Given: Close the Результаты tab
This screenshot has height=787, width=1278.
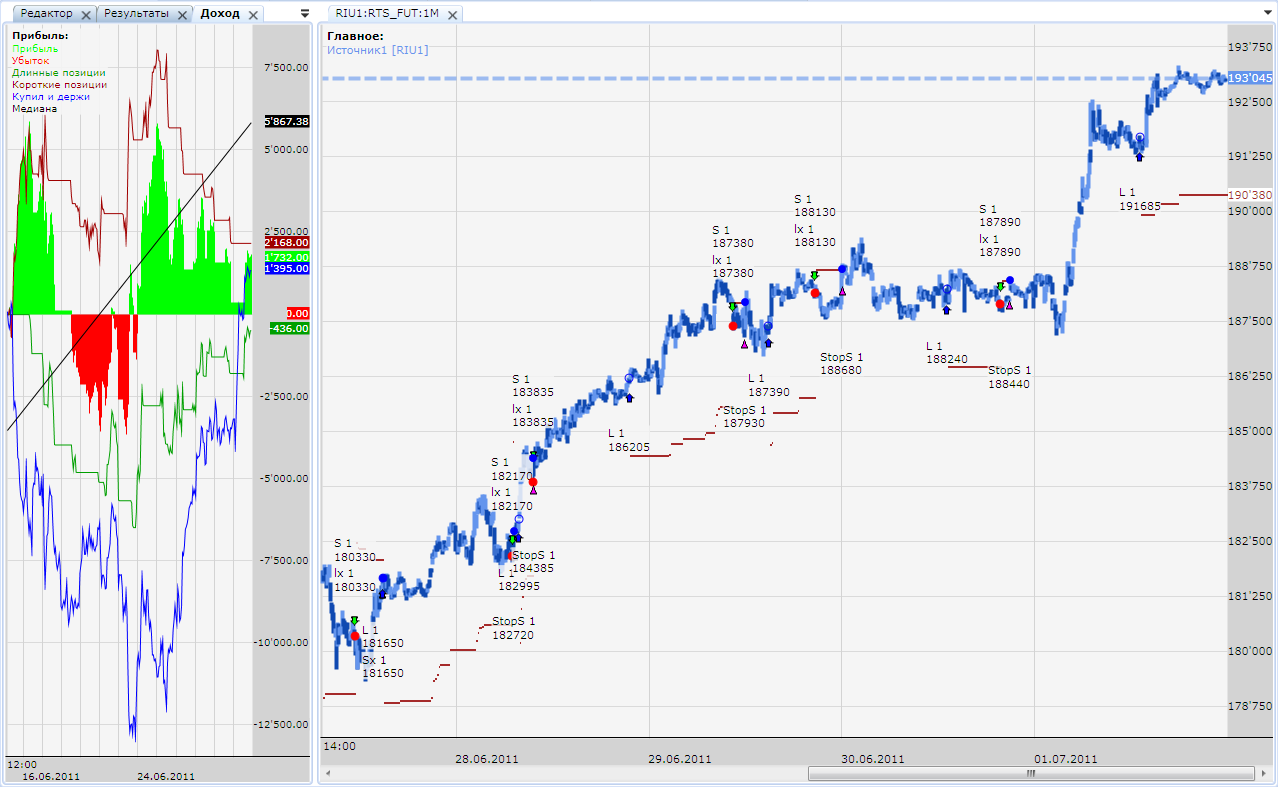Looking at the screenshot, I should tap(182, 15).
